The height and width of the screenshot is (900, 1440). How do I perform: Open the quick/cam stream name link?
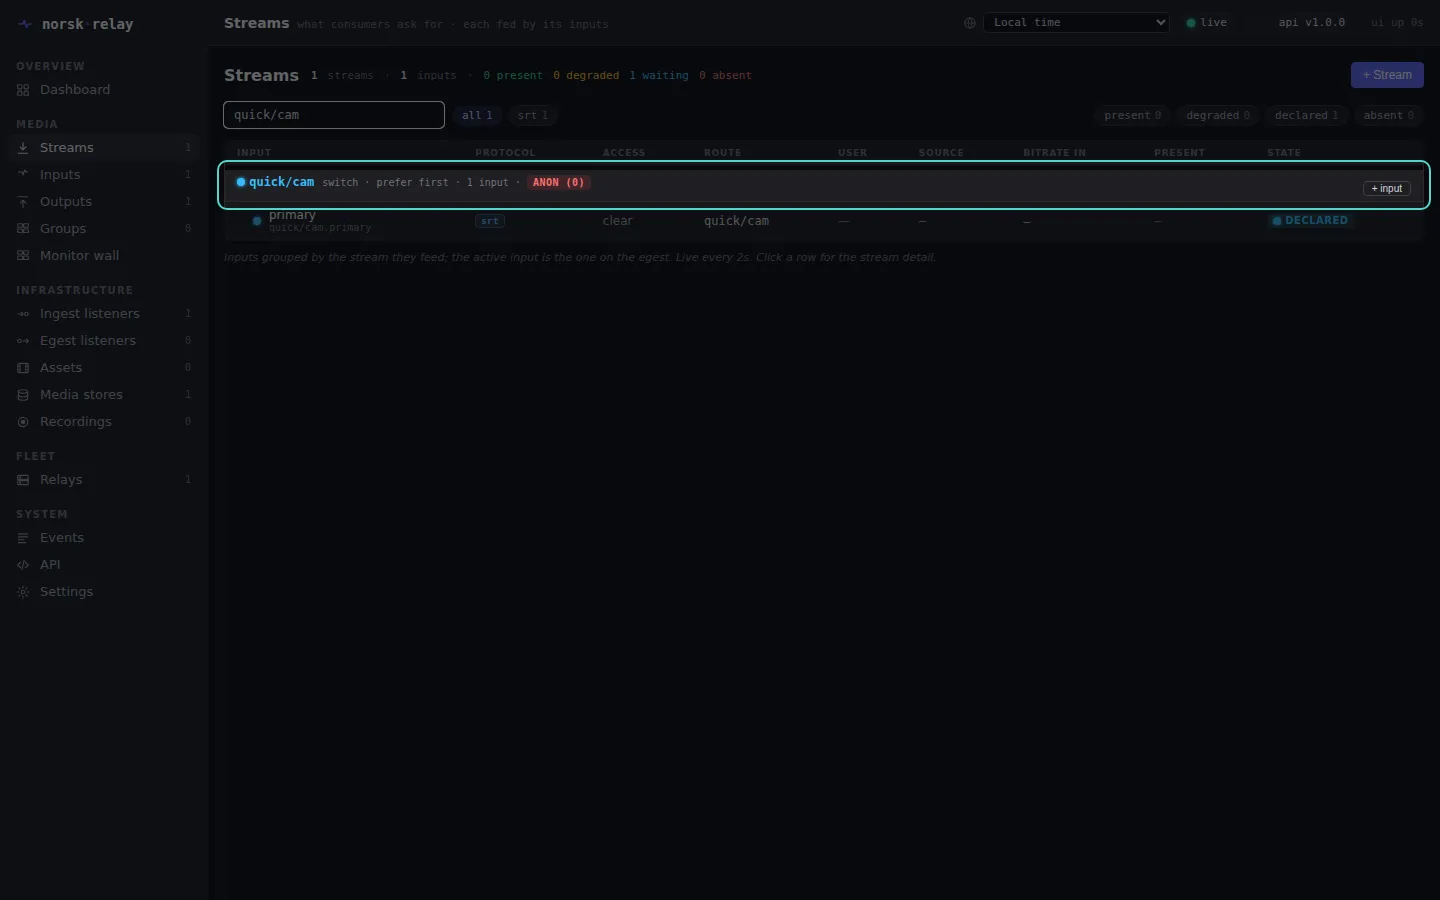click(281, 182)
